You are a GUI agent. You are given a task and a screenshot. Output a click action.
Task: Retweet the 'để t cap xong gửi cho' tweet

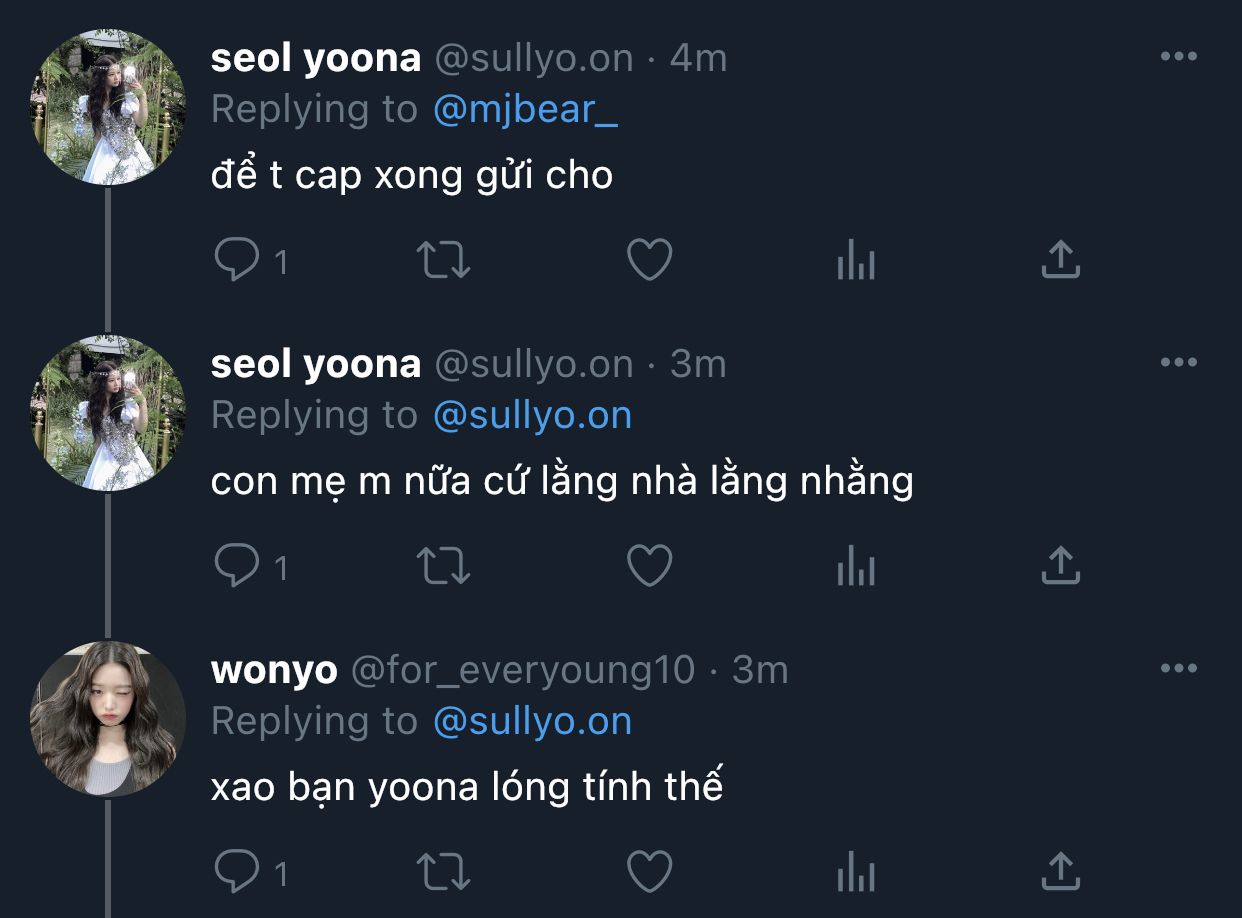tap(442, 260)
